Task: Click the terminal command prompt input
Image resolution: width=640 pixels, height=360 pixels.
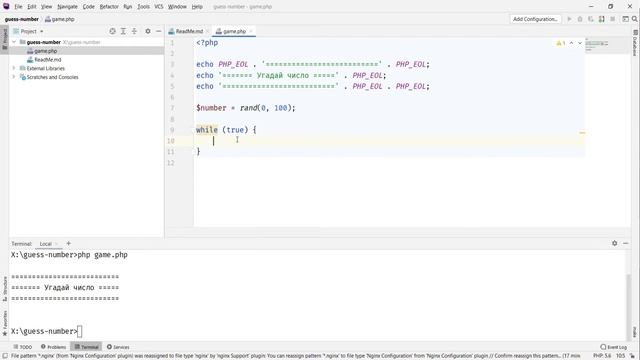Action: point(80,331)
